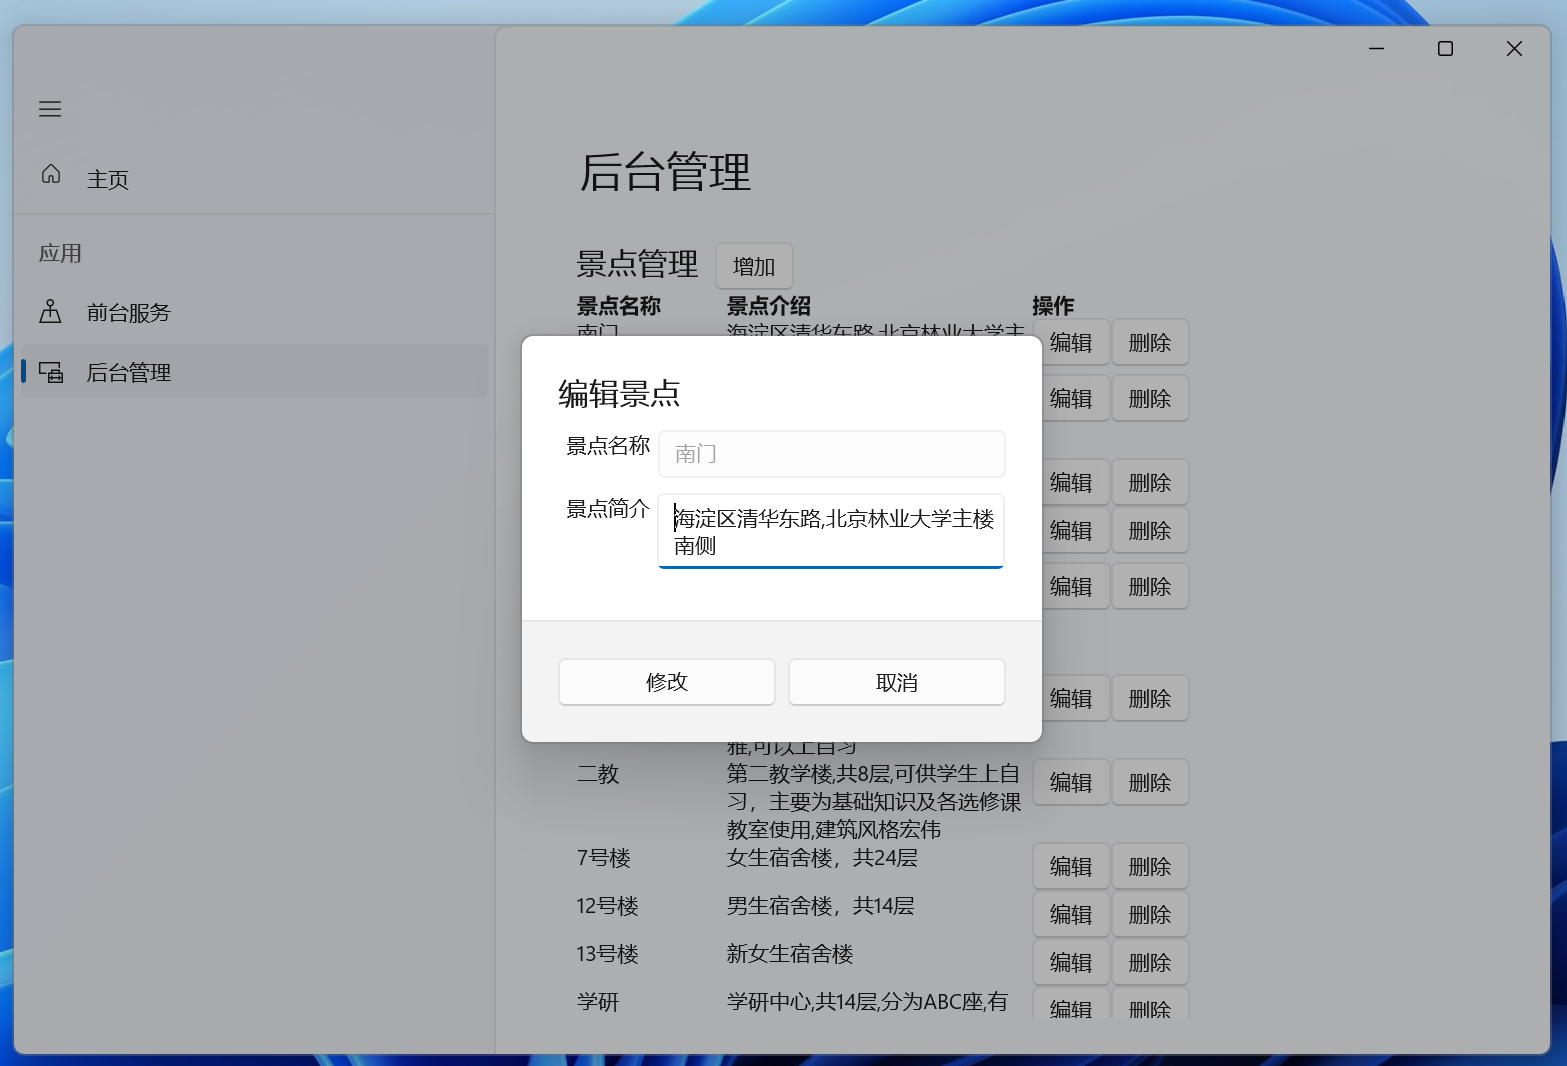
Task: Click the 后台管理 page heading
Action: (x=665, y=172)
